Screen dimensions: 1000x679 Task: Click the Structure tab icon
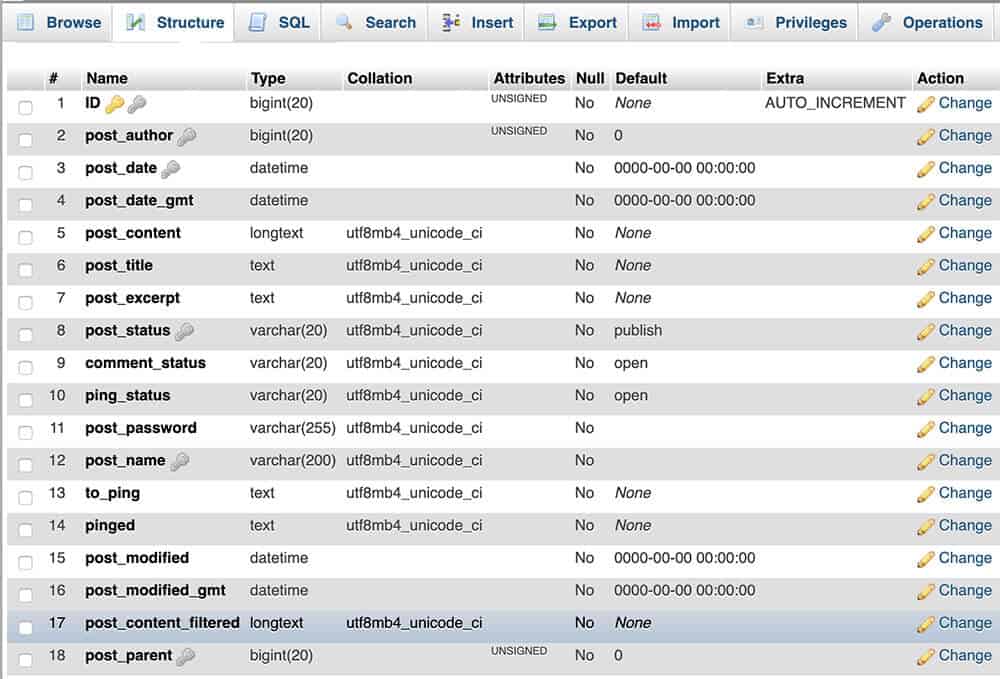[x=135, y=22]
